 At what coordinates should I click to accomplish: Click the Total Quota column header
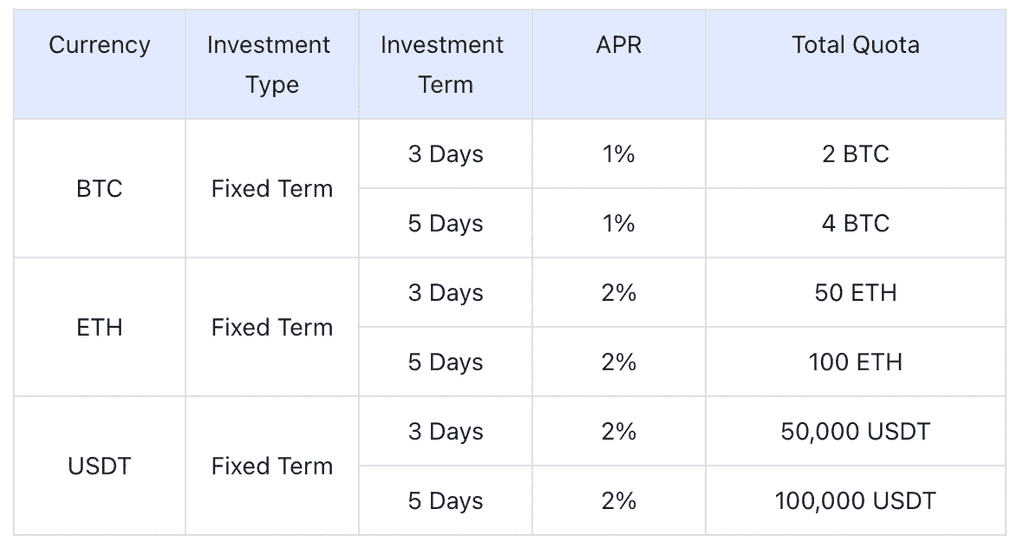(855, 46)
